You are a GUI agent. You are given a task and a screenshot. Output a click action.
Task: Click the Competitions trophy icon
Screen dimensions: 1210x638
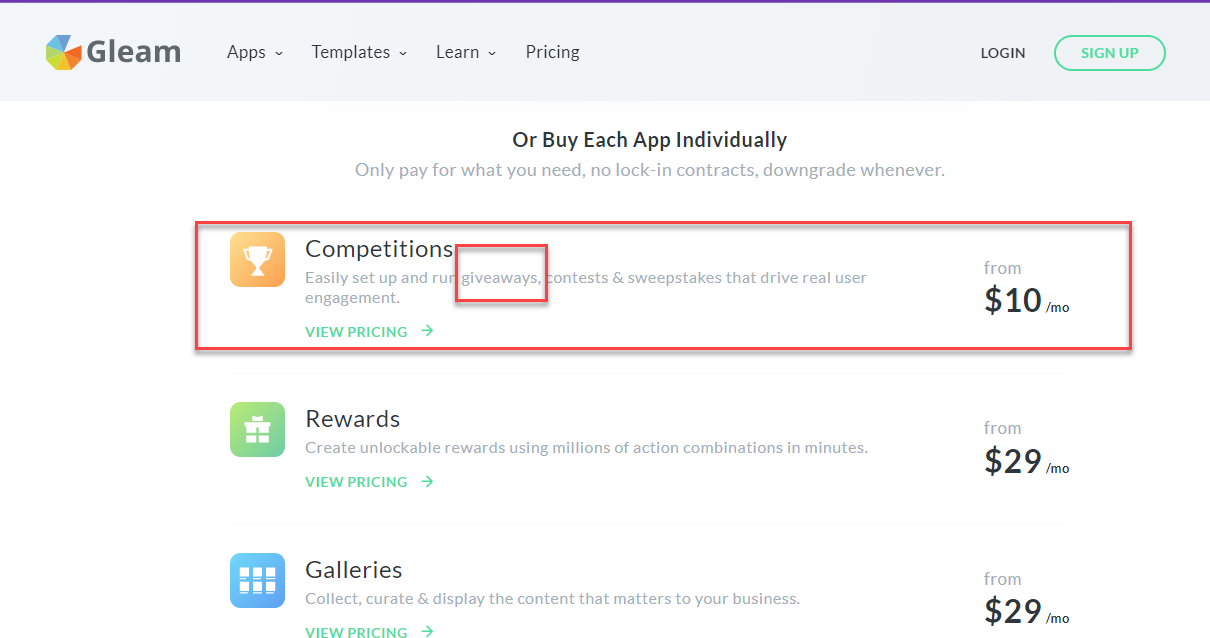pyautogui.click(x=257, y=260)
